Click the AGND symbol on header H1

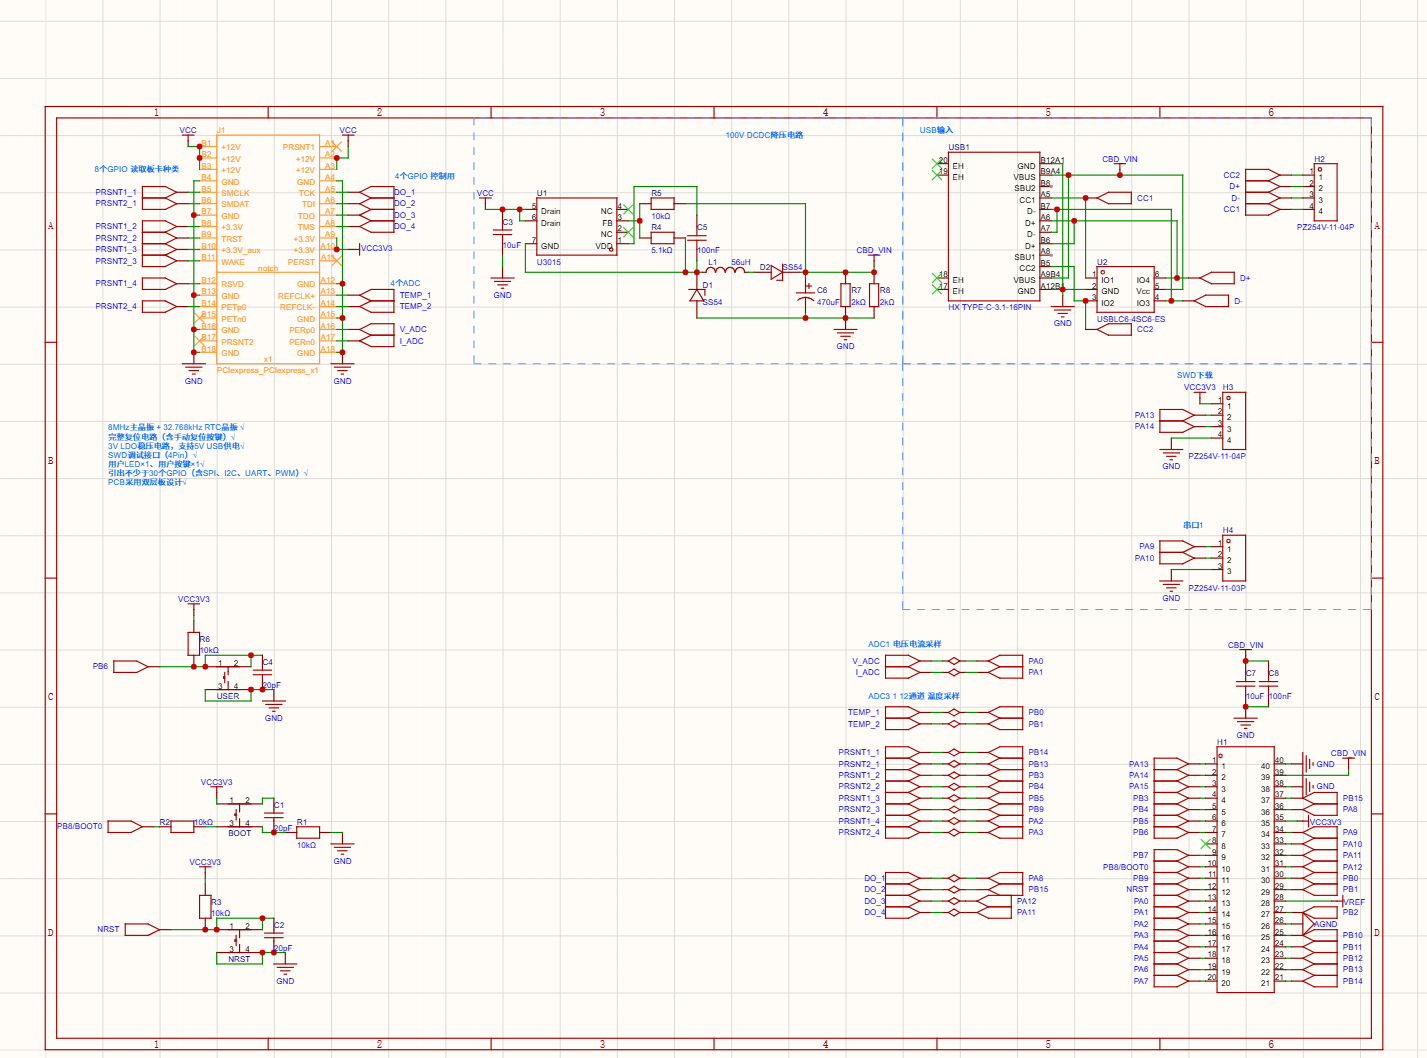tap(1320, 924)
